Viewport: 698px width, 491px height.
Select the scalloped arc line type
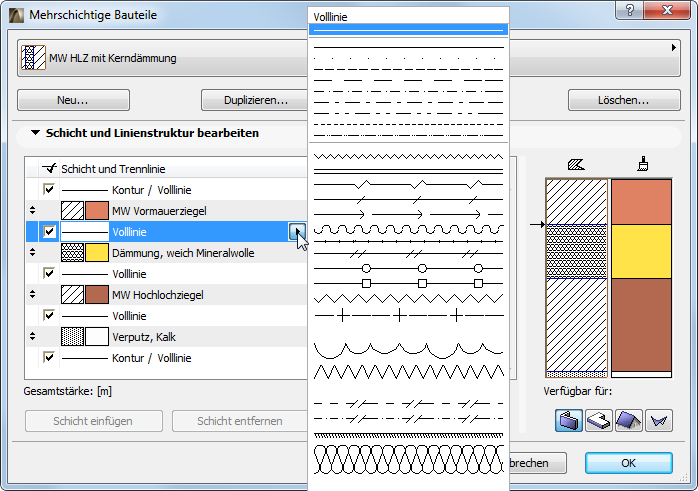(408, 350)
